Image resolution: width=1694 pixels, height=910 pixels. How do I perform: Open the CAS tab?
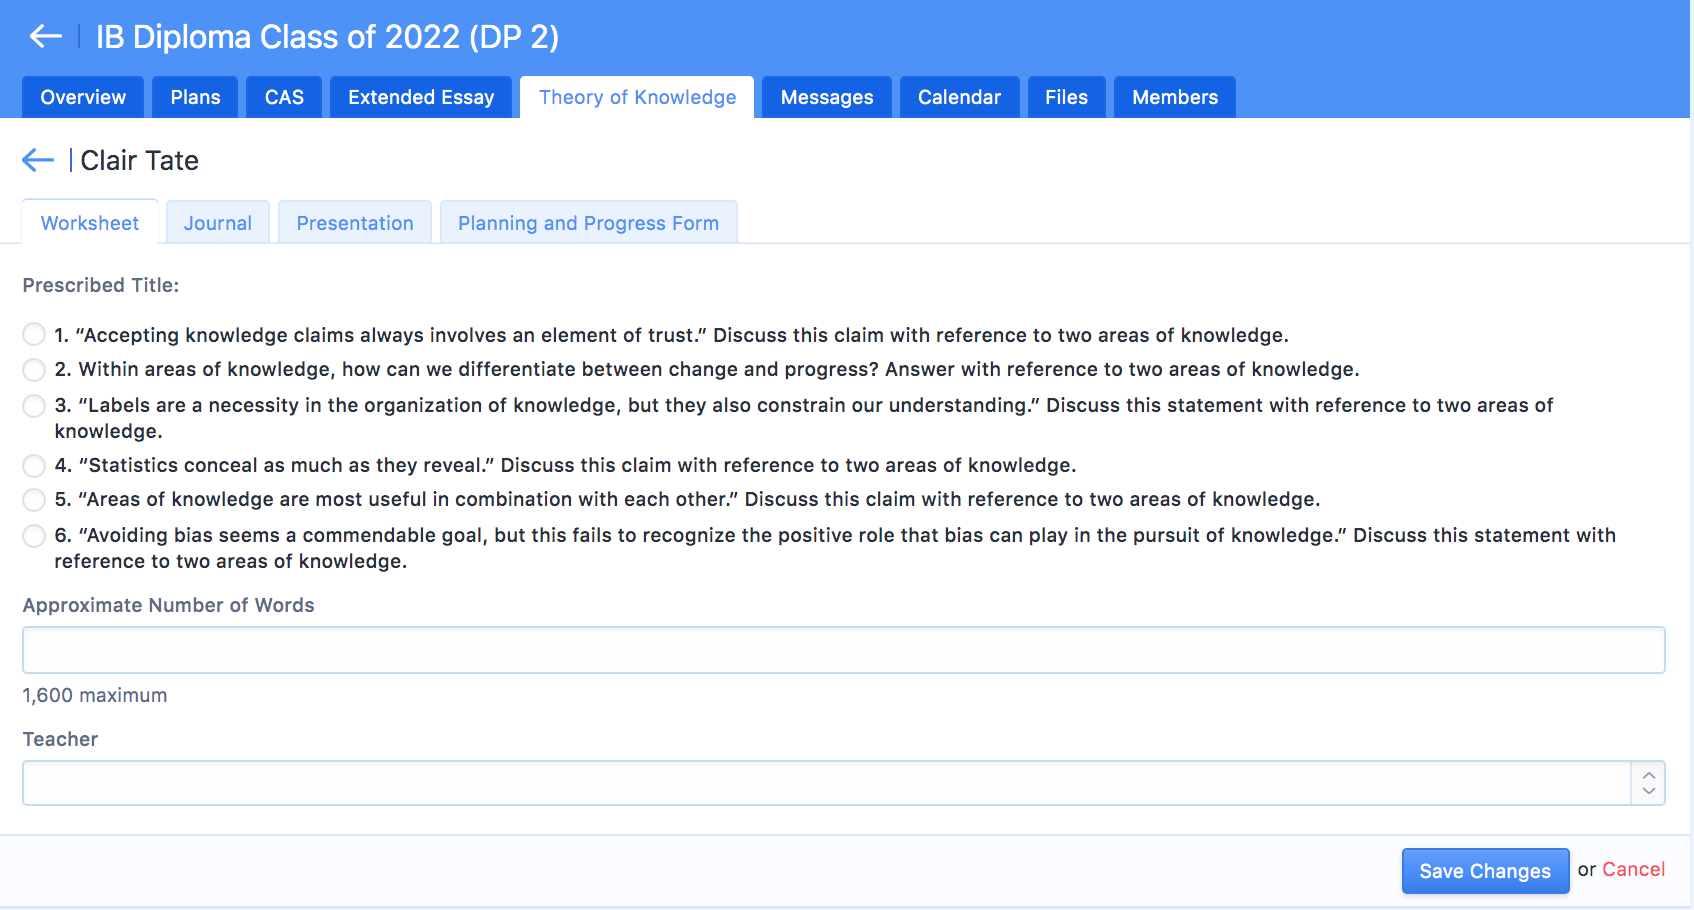click(x=284, y=97)
